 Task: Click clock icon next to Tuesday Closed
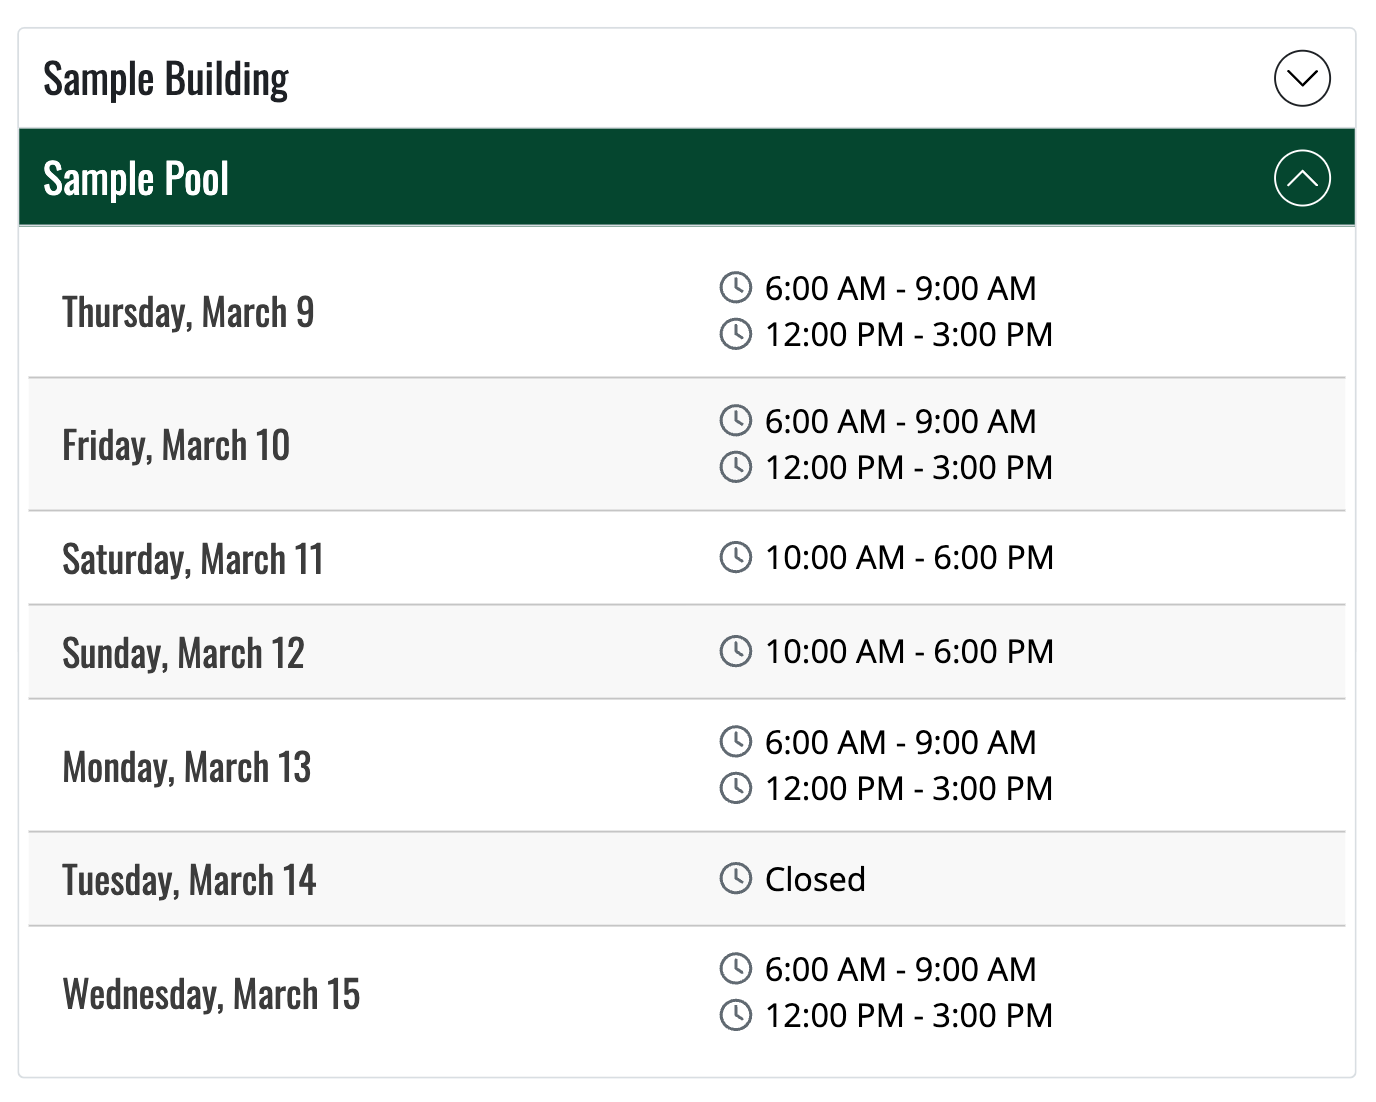coord(735,879)
